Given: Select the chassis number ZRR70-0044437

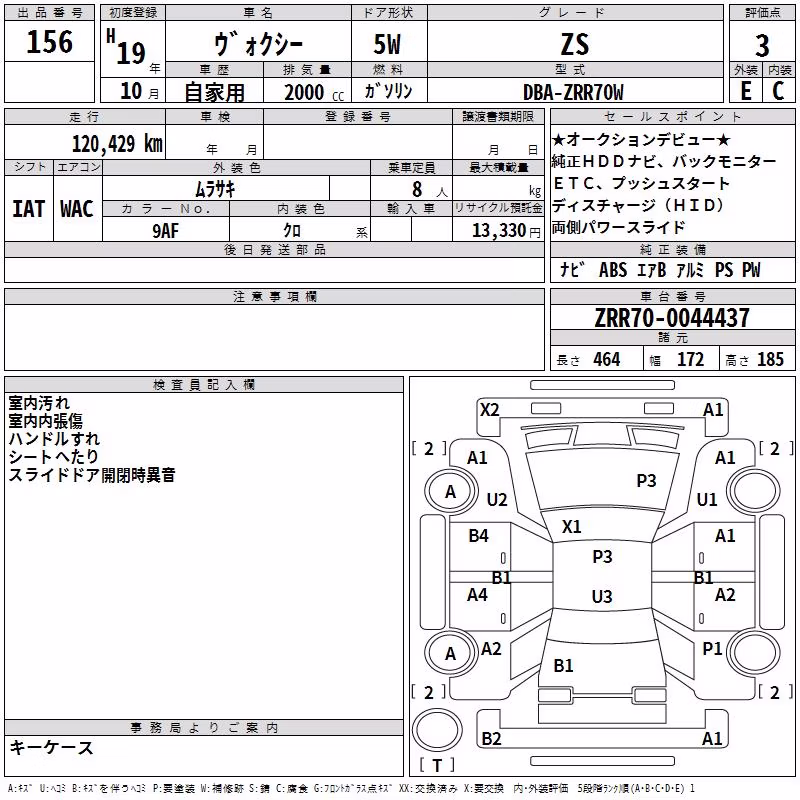Looking at the screenshot, I should pos(672,318).
